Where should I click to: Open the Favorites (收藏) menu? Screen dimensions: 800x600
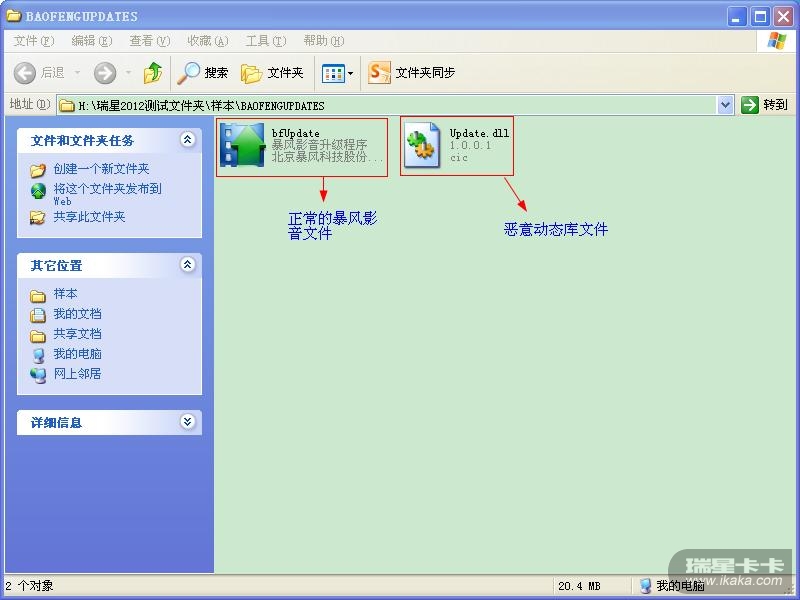pos(208,41)
